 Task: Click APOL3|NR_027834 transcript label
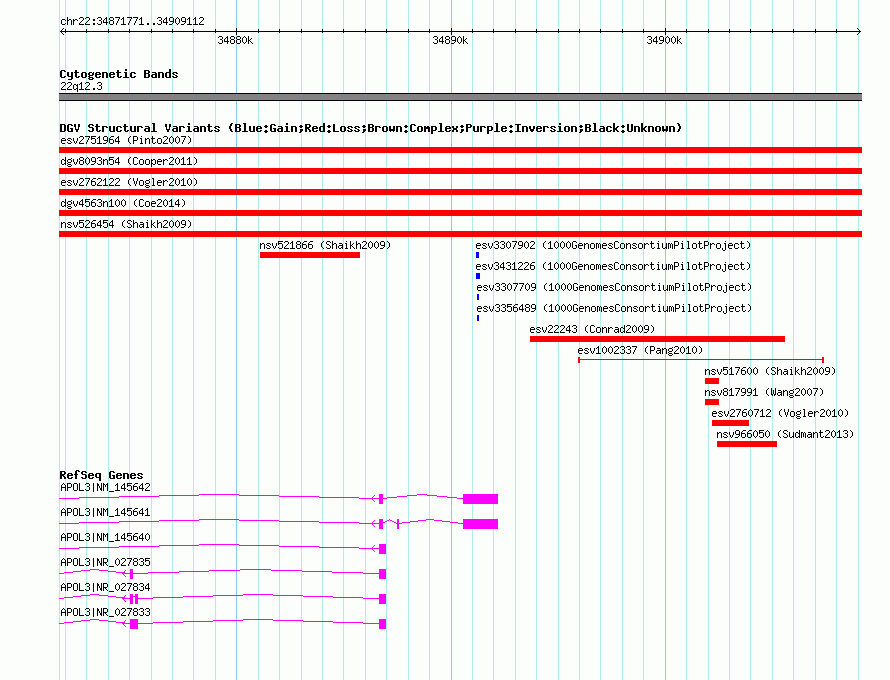pos(106,587)
